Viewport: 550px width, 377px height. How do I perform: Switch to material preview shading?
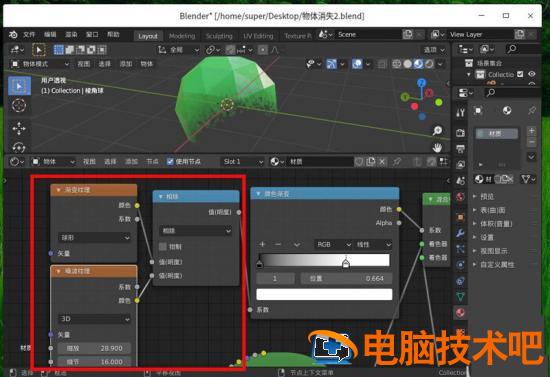tap(418, 64)
